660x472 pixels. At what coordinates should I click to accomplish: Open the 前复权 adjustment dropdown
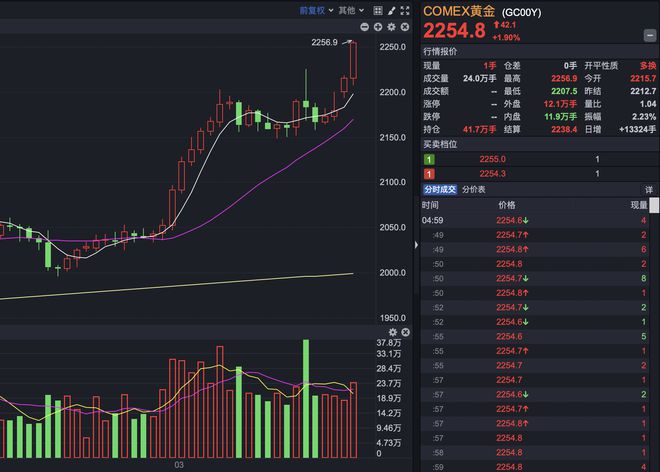[316, 11]
